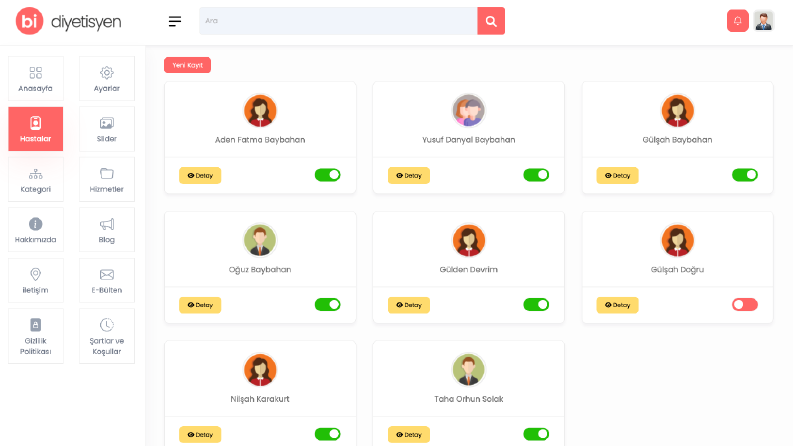The width and height of the screenshot is (793, 446).
Task: Focus the Ara search field
Action: click(x=338, y=21)
